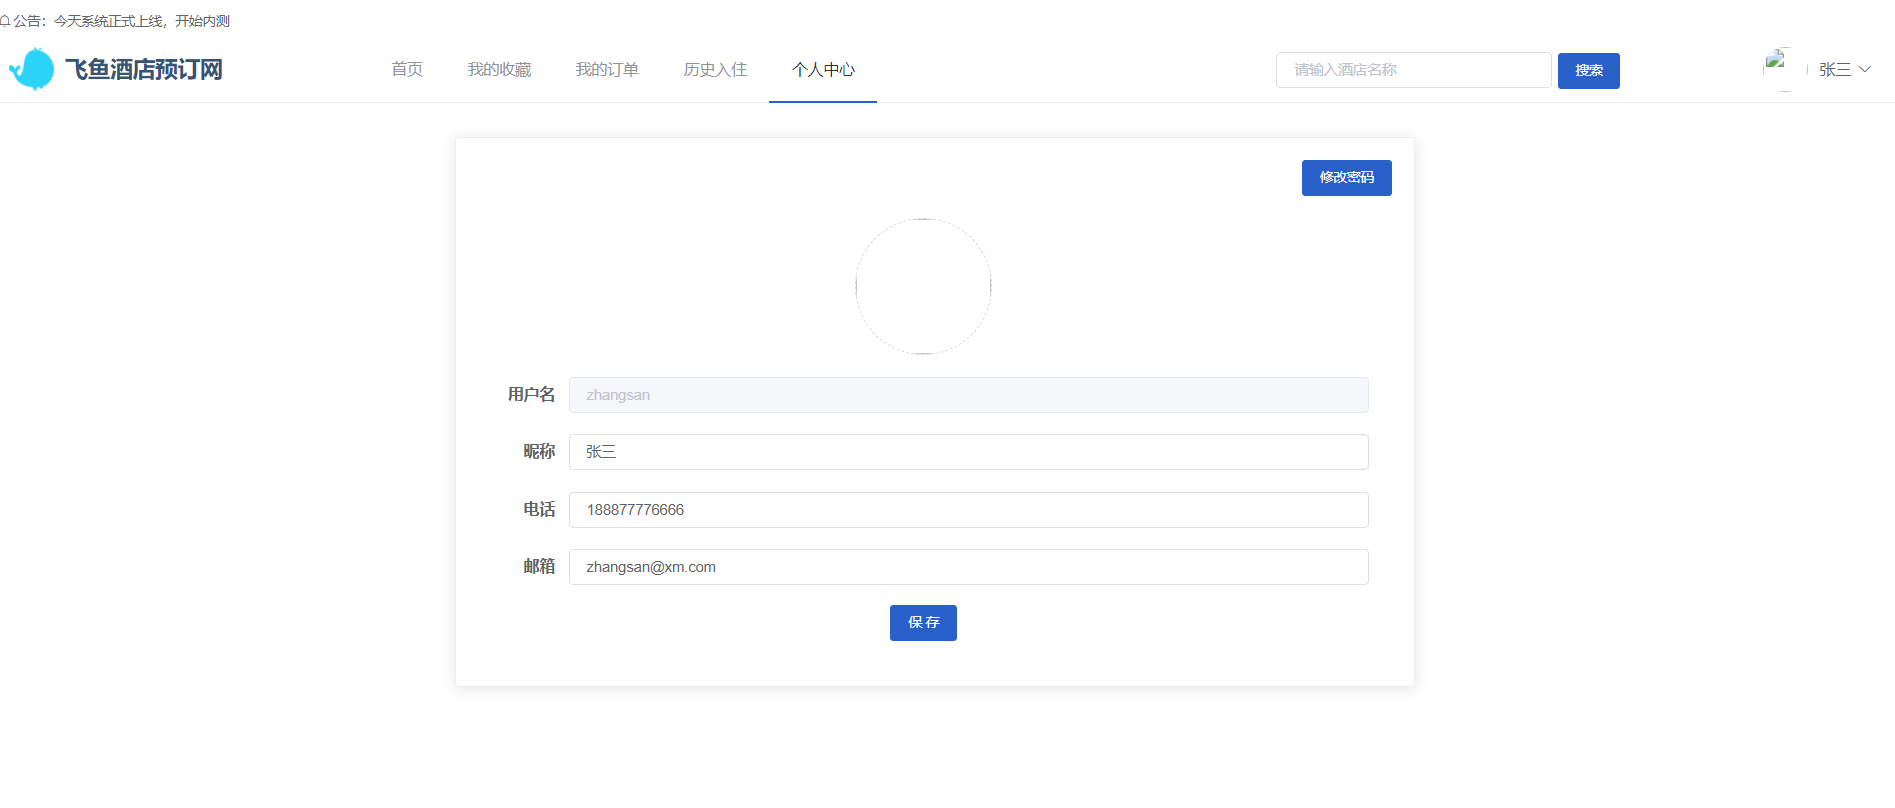Expand the 张三 user dropdown arrow
Screen dimensions: 1895x808
(1864, 70)
